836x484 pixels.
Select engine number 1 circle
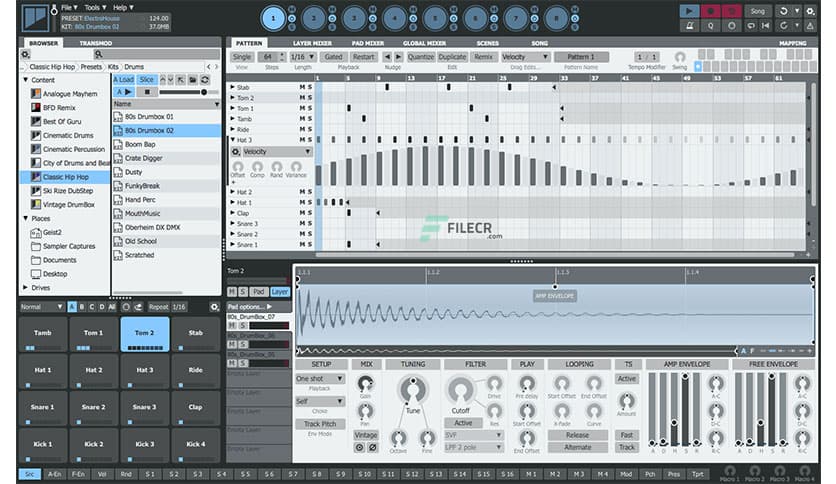(x=274, y=17)
